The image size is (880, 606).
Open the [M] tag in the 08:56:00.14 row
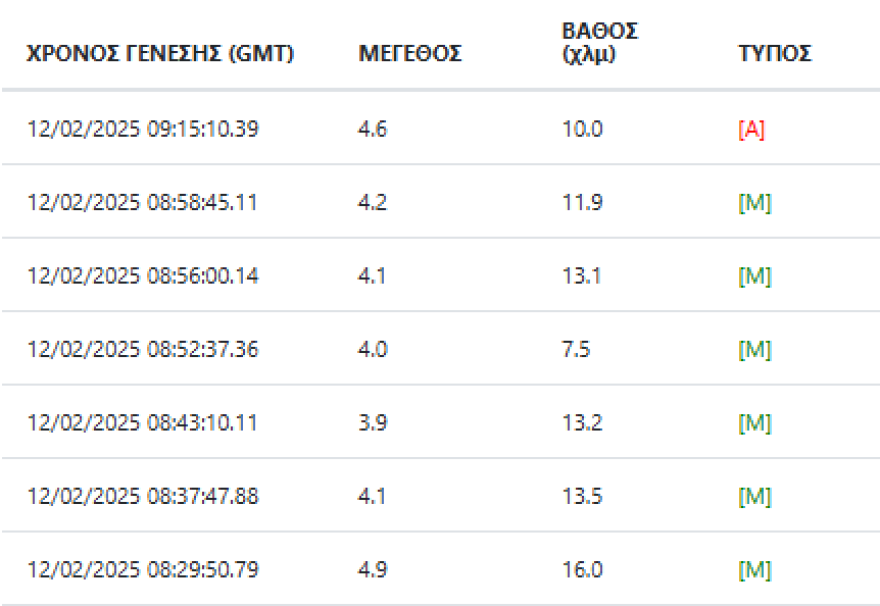coord(755,276)
